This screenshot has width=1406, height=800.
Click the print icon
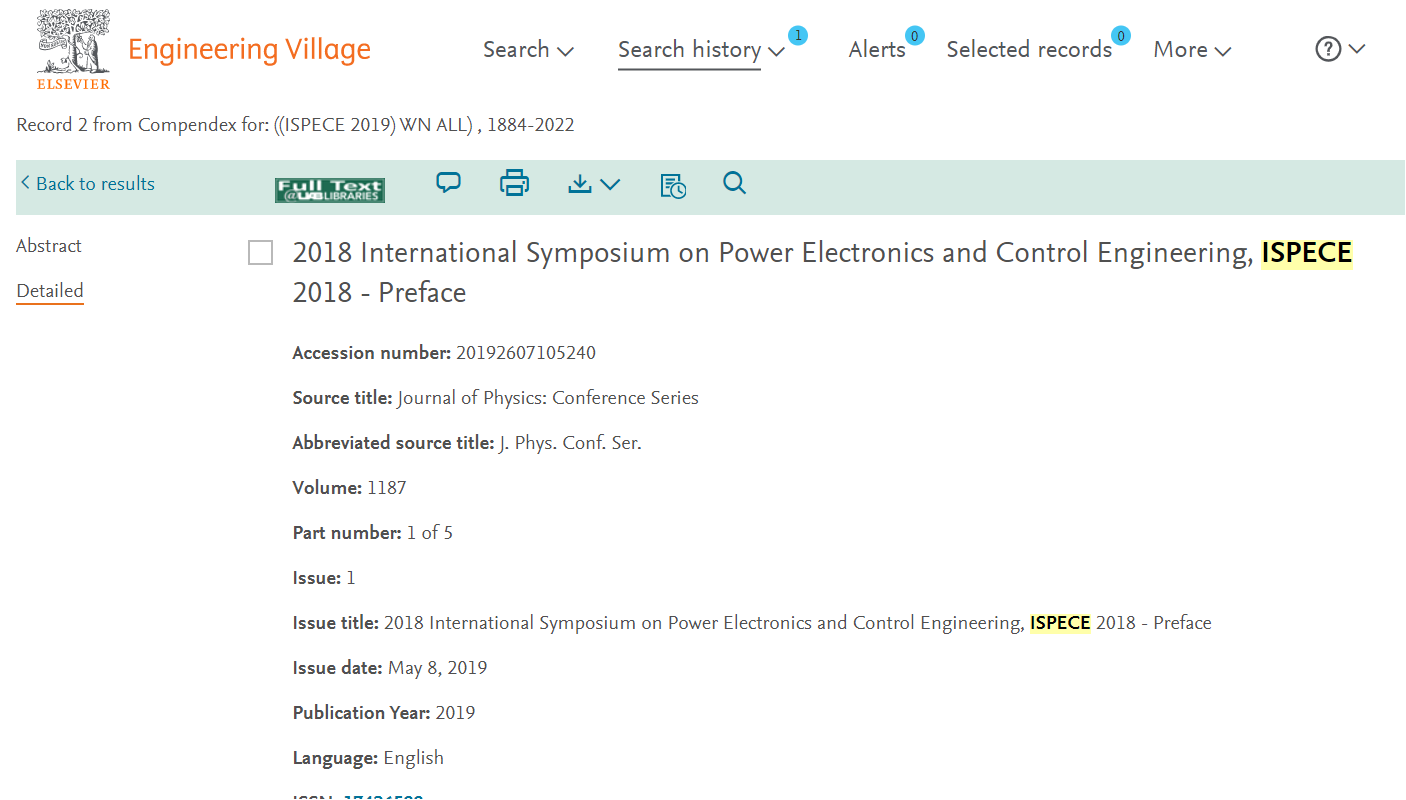(x=514, y=183)
